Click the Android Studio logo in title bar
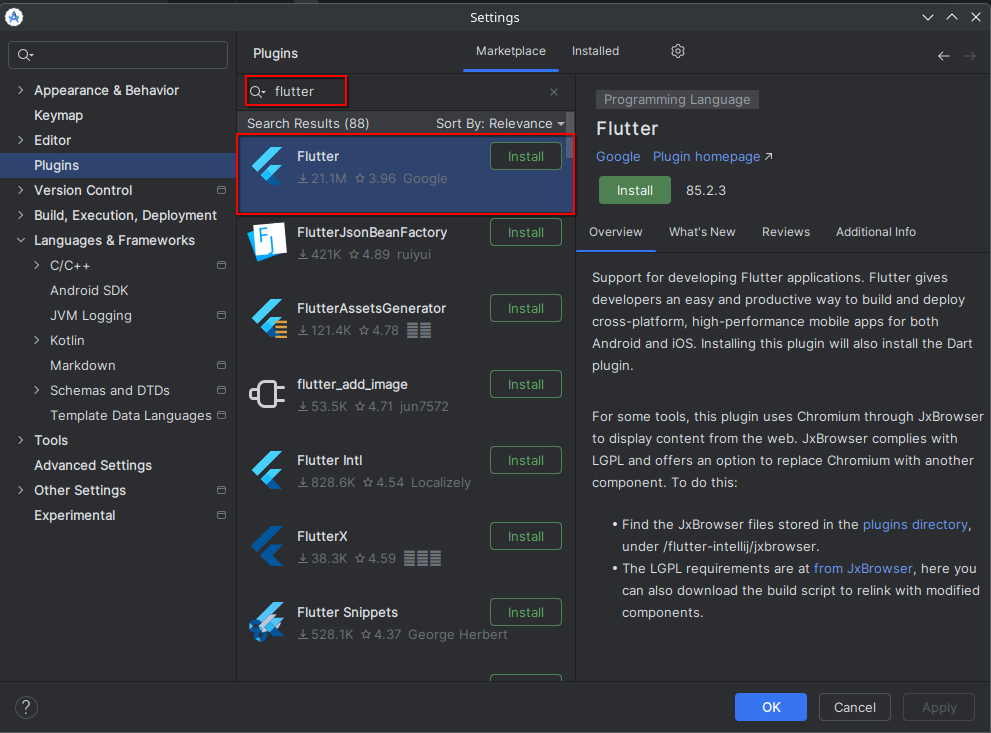This screenshot has height=733, width=991. click(x=14, y=17)
